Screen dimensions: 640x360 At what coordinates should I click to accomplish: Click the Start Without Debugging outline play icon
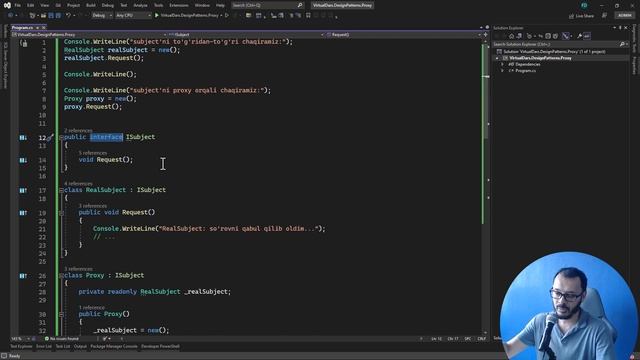pyautogui.click(x=227, y=16)
